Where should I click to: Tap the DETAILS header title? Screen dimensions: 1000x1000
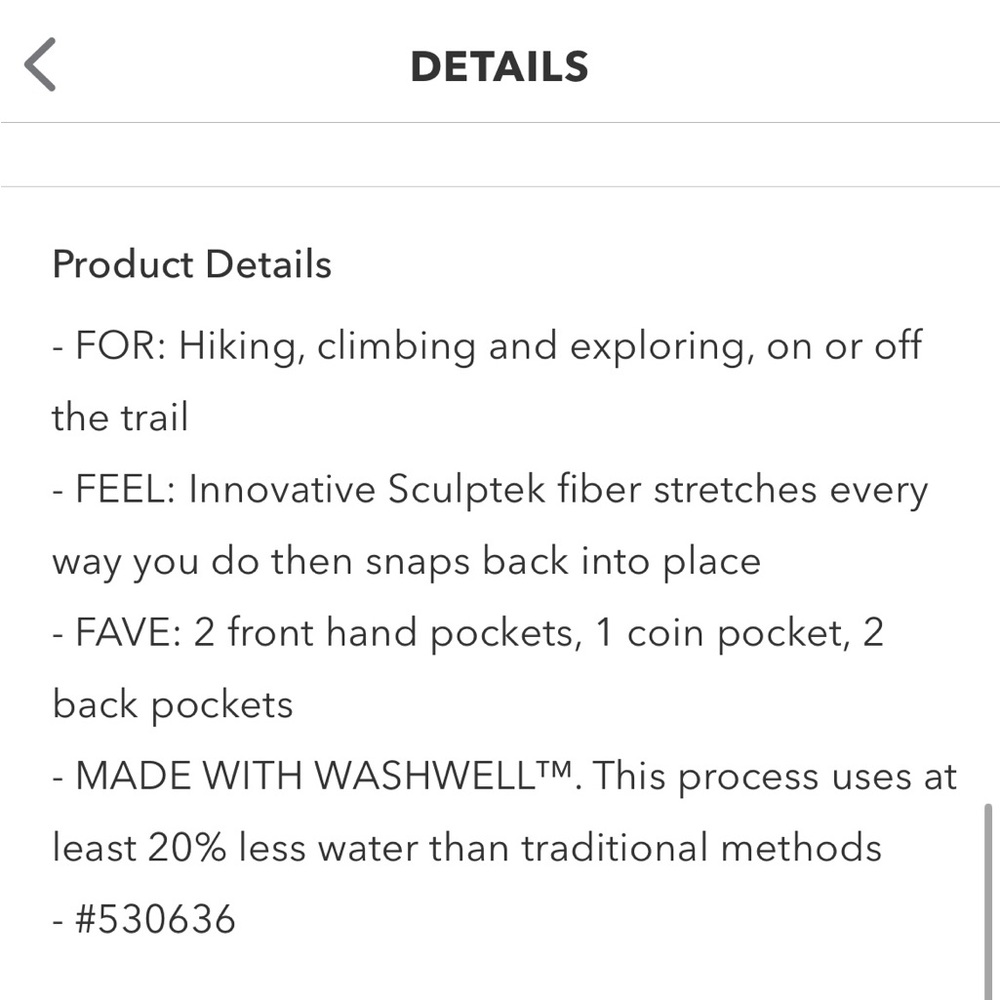[499, 66]
